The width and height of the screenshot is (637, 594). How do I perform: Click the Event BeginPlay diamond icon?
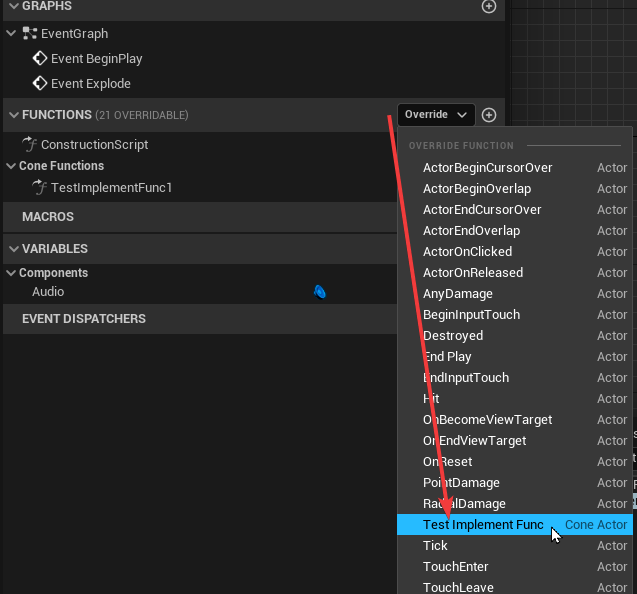click(40, 59)
